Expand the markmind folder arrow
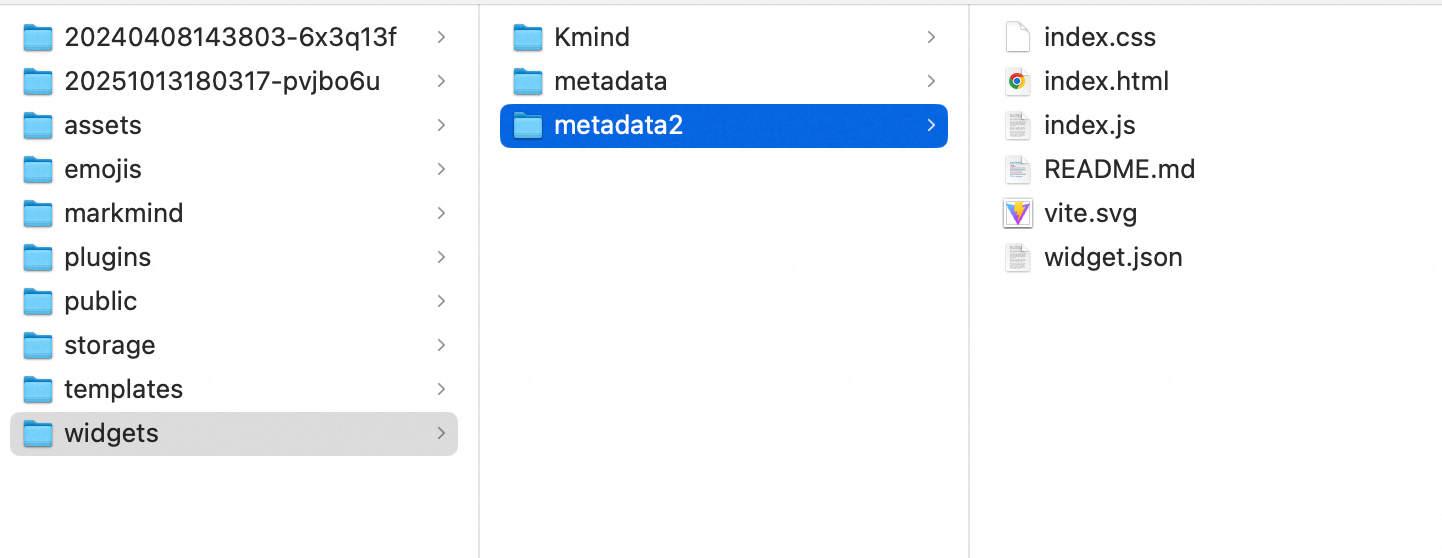The width and height of the screenshot is (1442, 558). coord(441,214)
